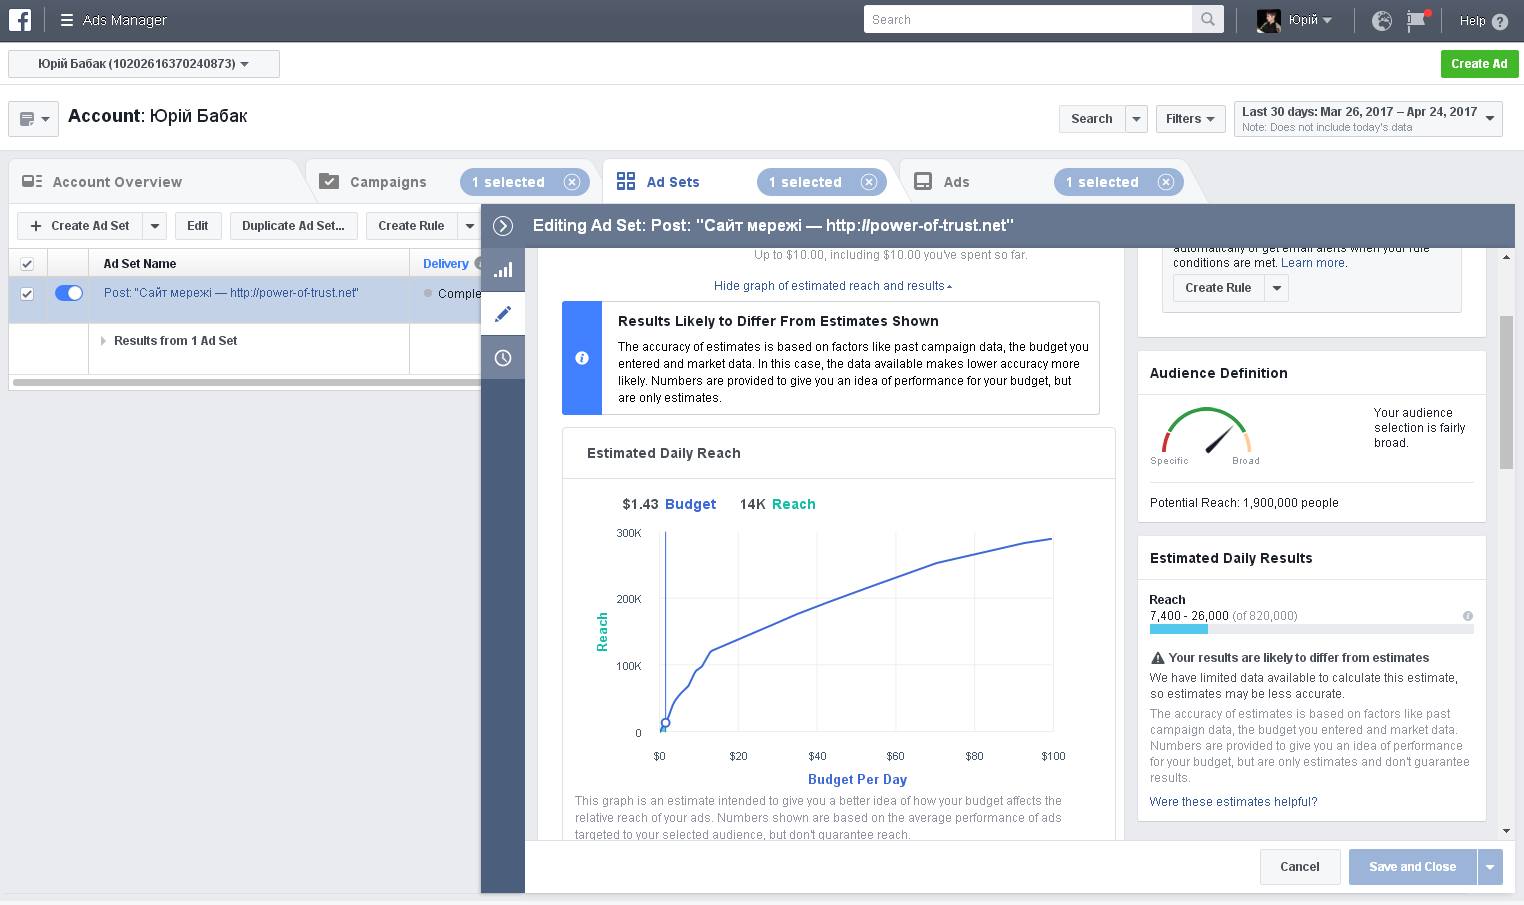Open the clock history icon in side panel
Image resolution: width=1524 pixels, height=905 pixels.
pos(503,358)
